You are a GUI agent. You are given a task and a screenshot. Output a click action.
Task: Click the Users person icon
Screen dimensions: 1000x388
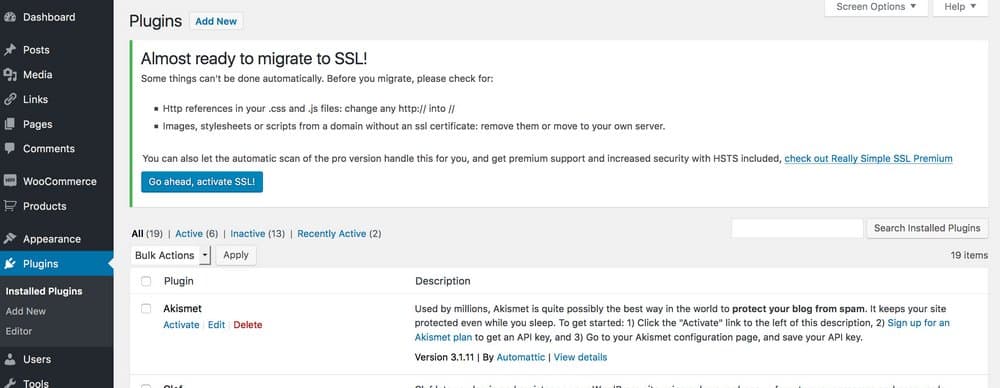(10, 359)
